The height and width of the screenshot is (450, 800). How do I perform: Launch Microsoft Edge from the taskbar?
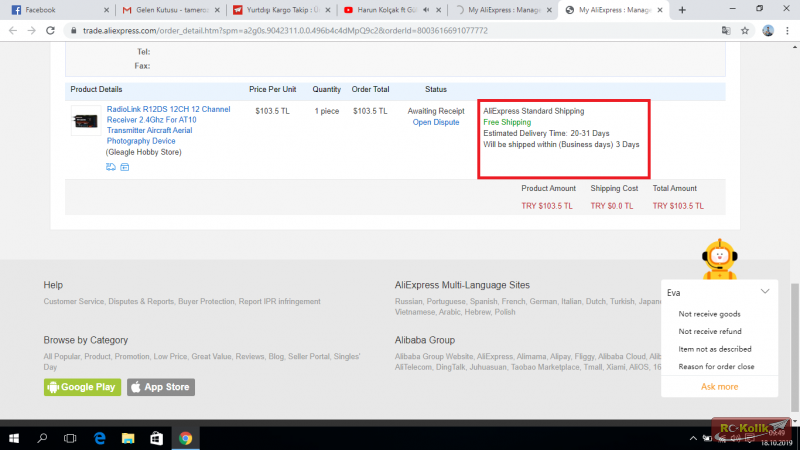(x=99, y=438)
